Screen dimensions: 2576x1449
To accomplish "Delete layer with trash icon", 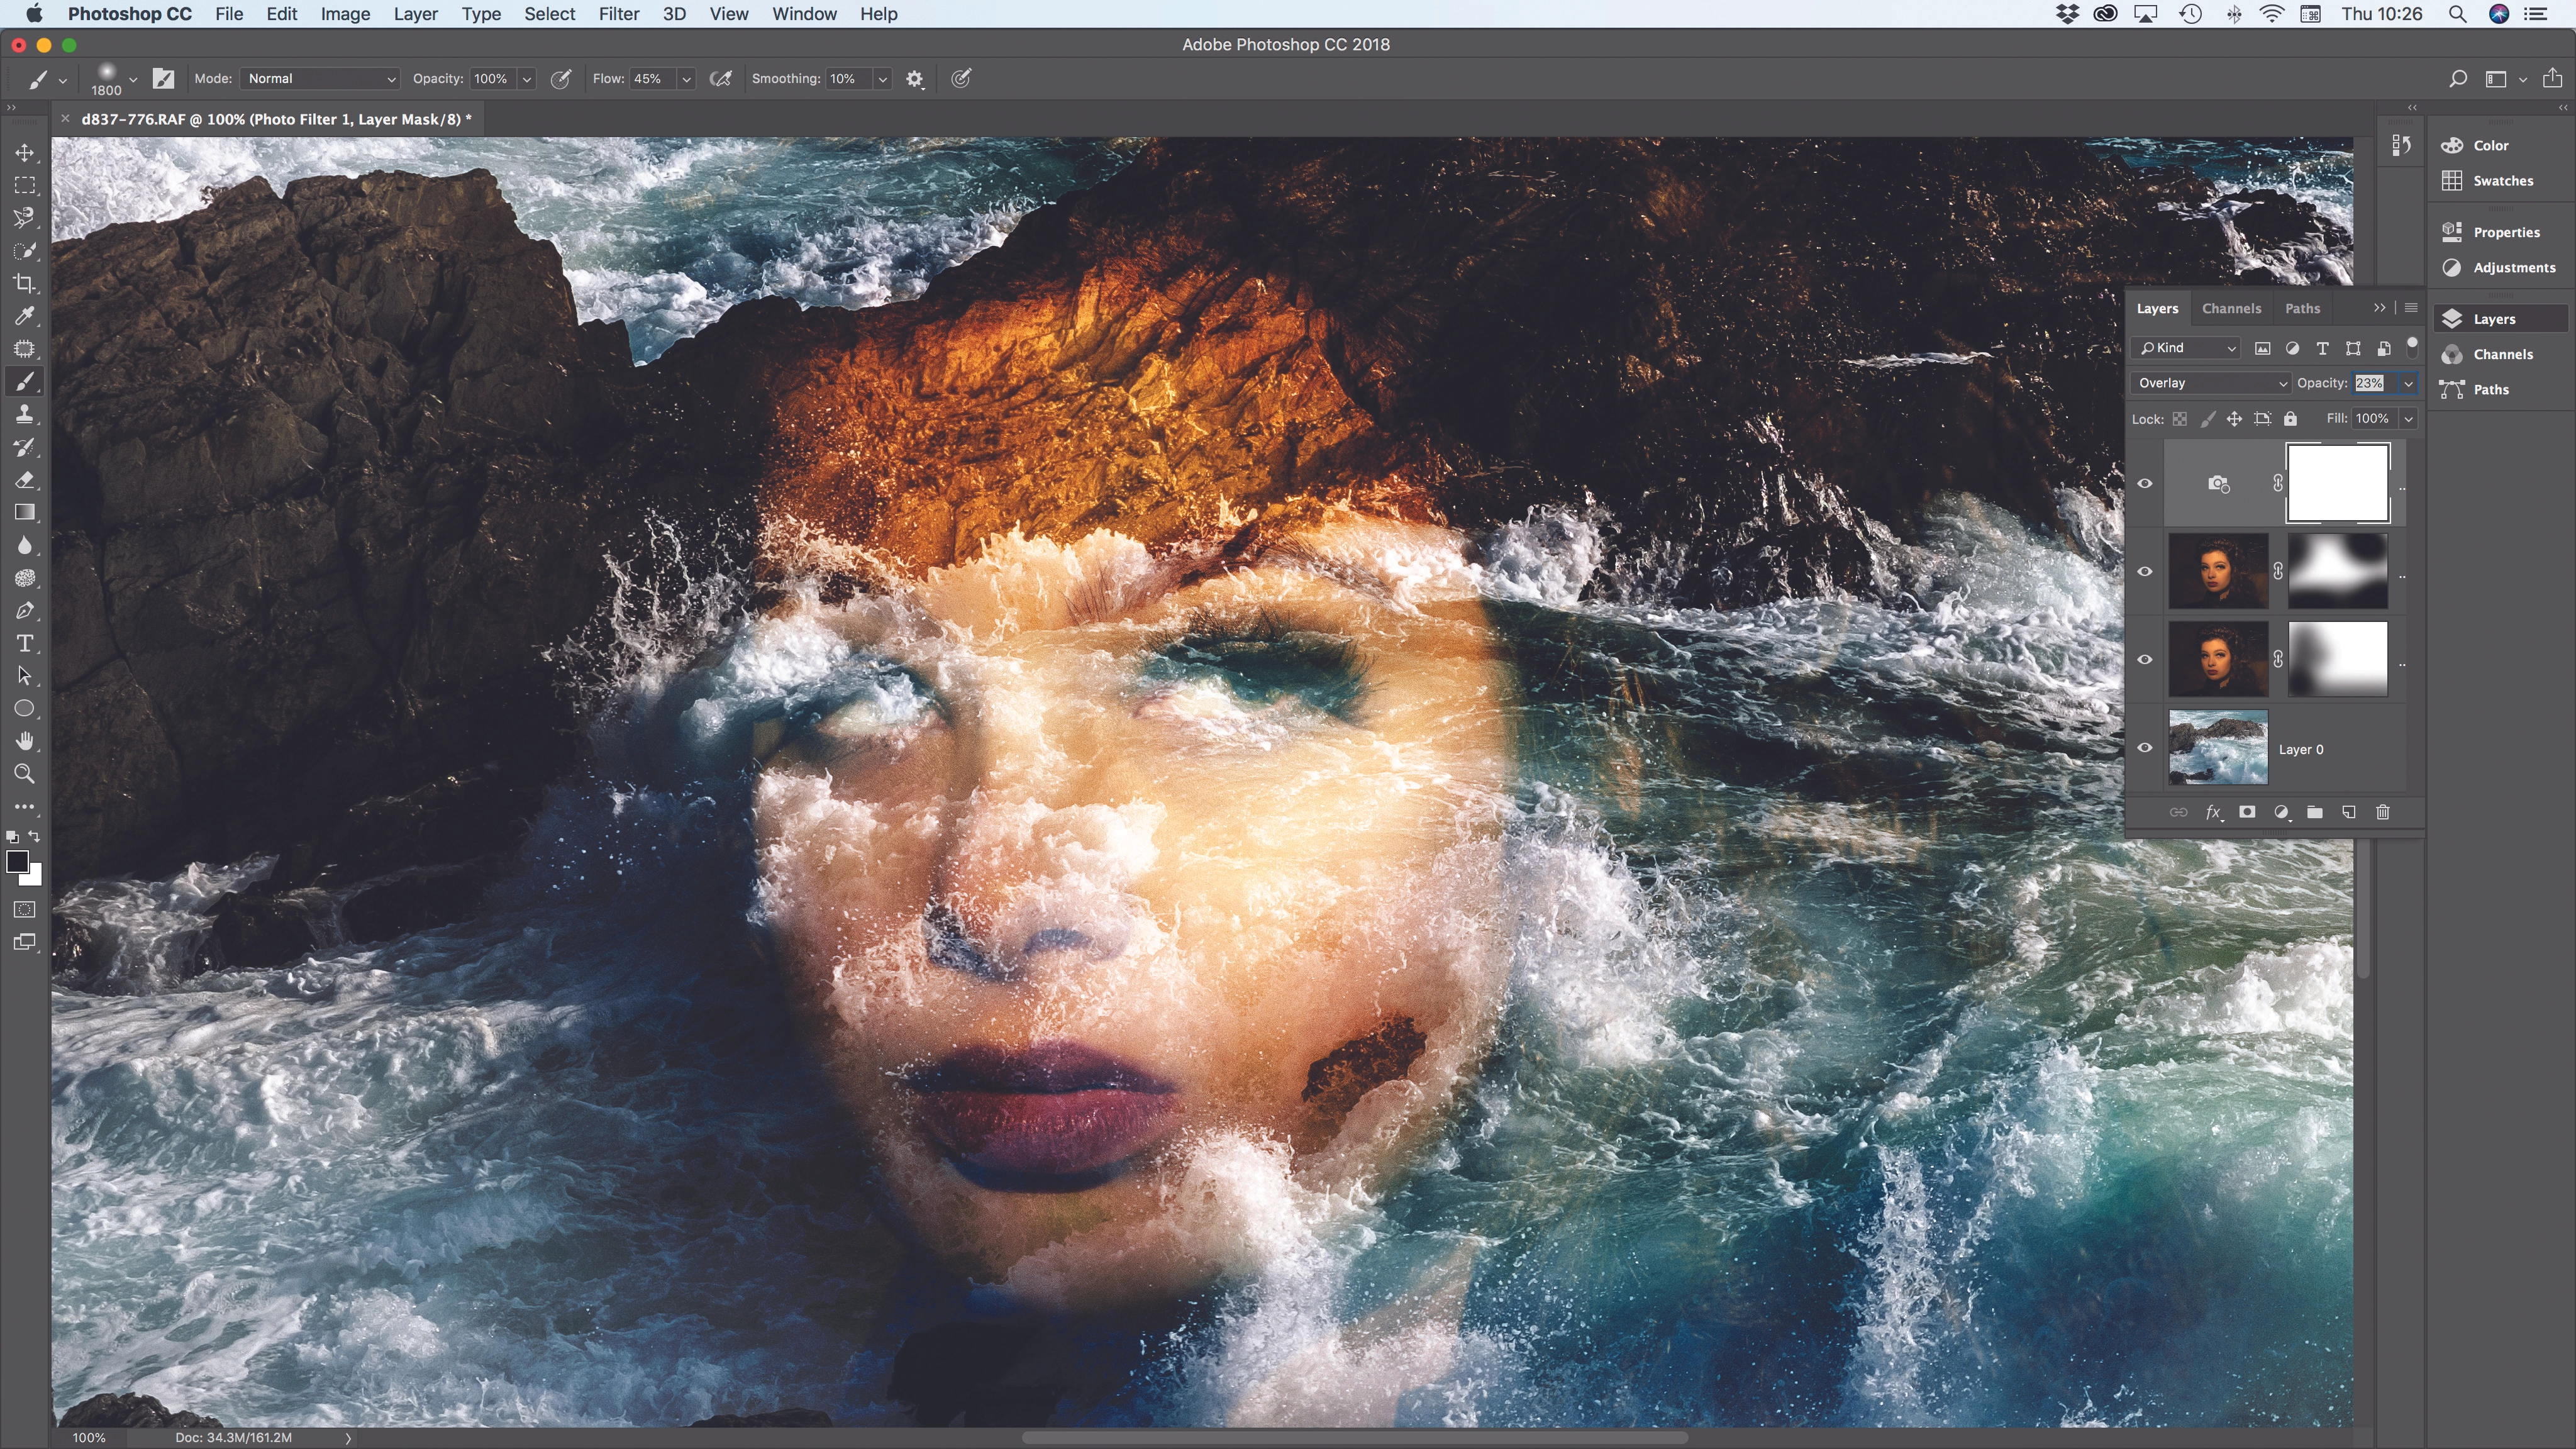I will 2383,812.
